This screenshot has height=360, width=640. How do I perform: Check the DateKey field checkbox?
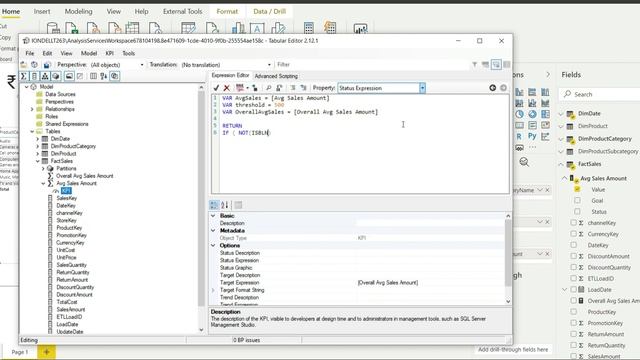(x=573, y=245)
